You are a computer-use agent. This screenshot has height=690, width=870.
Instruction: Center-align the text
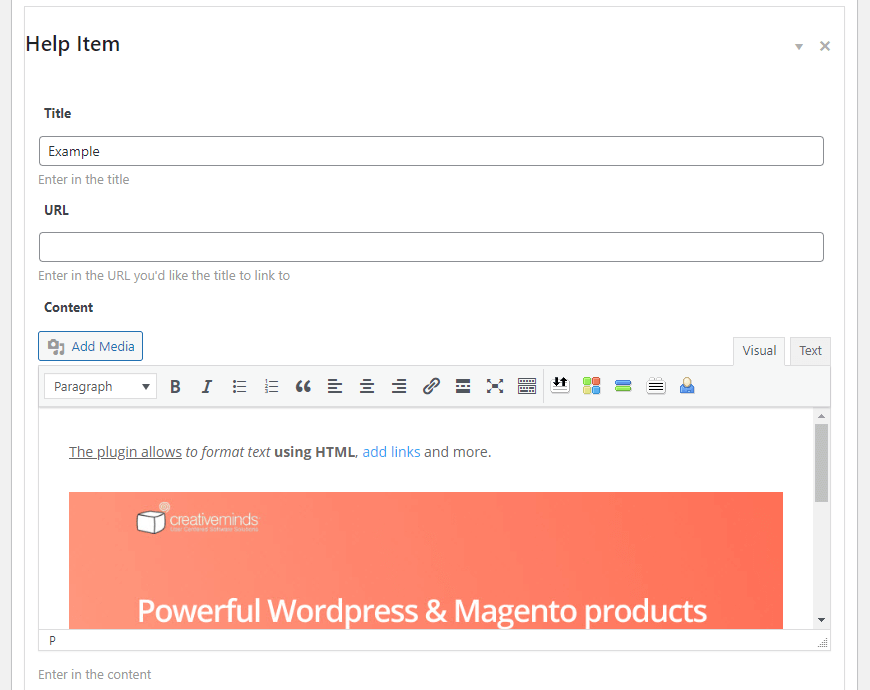pyautogui.click(x=367, y=386)
